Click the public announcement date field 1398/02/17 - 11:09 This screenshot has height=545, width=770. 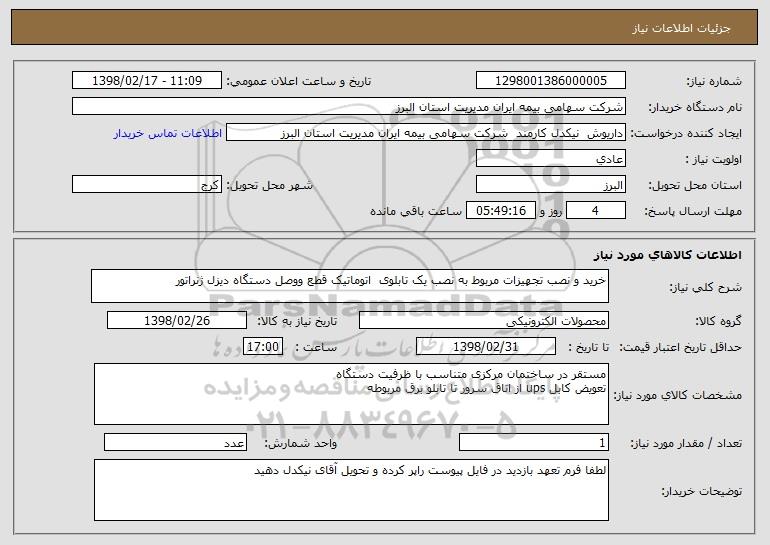(147, 81)
